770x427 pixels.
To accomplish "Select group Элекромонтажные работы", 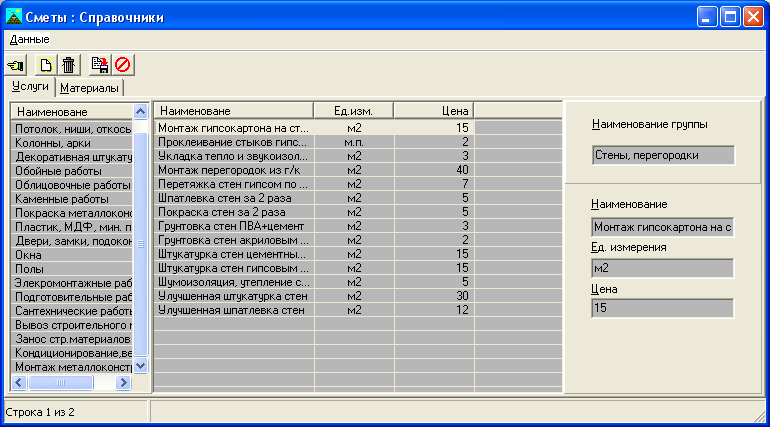I will (x=72, y=283).
